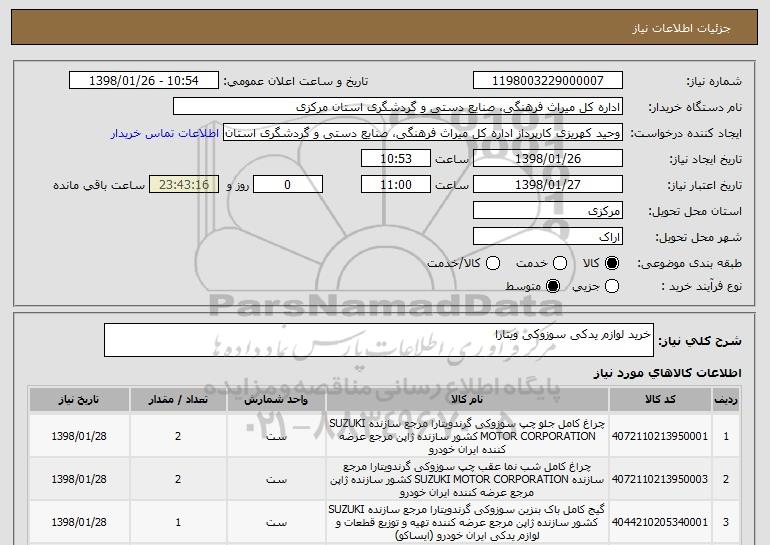This screenshot has width=770, height=545.
Task: Click the نام کالا column header
Action: pos(467,400)
